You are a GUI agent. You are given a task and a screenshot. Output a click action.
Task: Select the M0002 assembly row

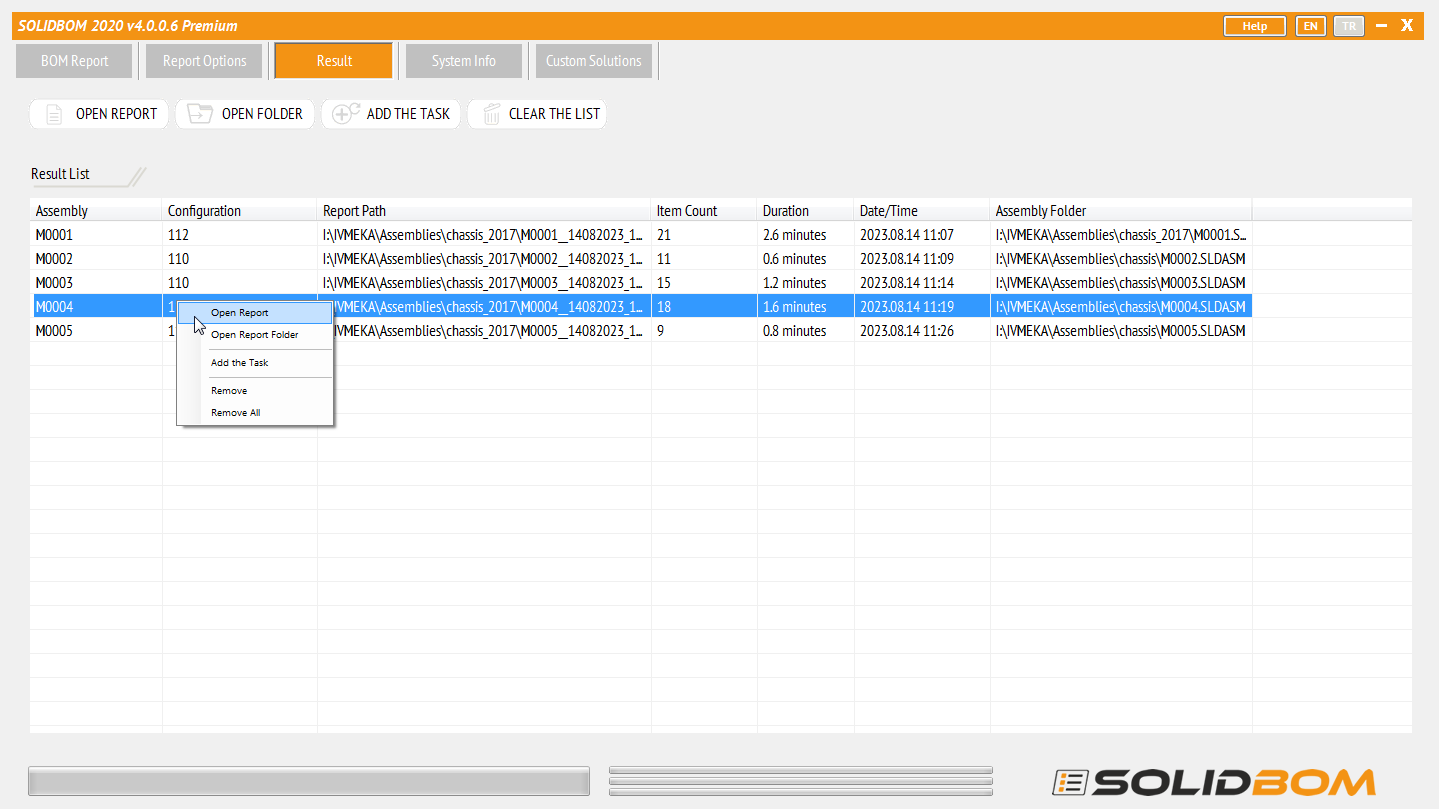(641, 259)
